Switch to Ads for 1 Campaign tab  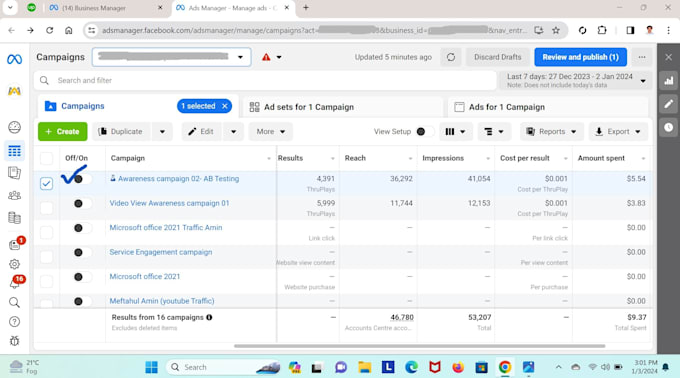coord(547,107)
